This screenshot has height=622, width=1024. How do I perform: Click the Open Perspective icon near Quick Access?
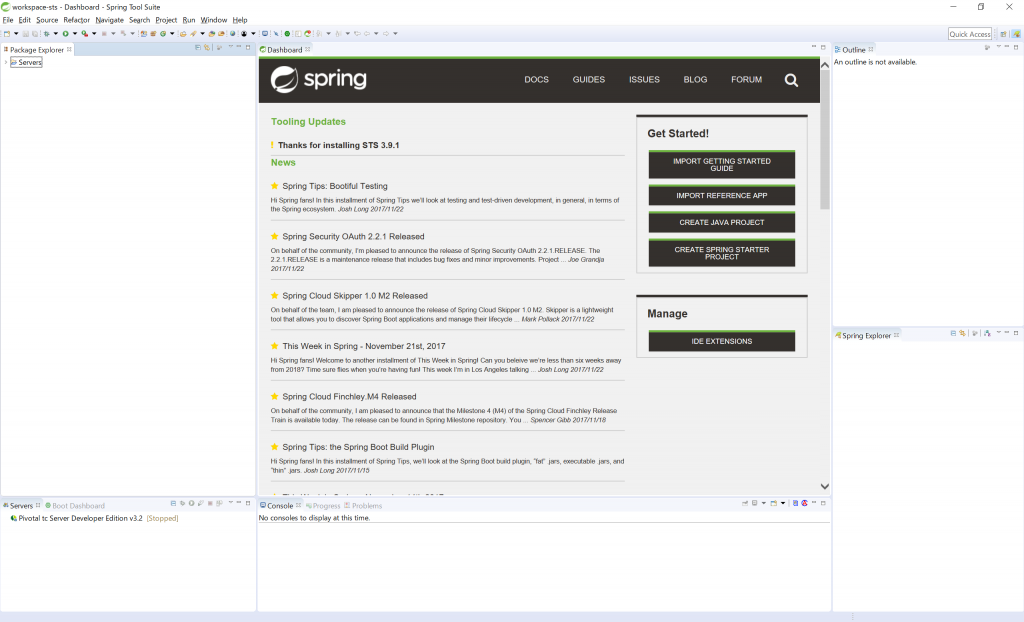tap(1003, 34)
